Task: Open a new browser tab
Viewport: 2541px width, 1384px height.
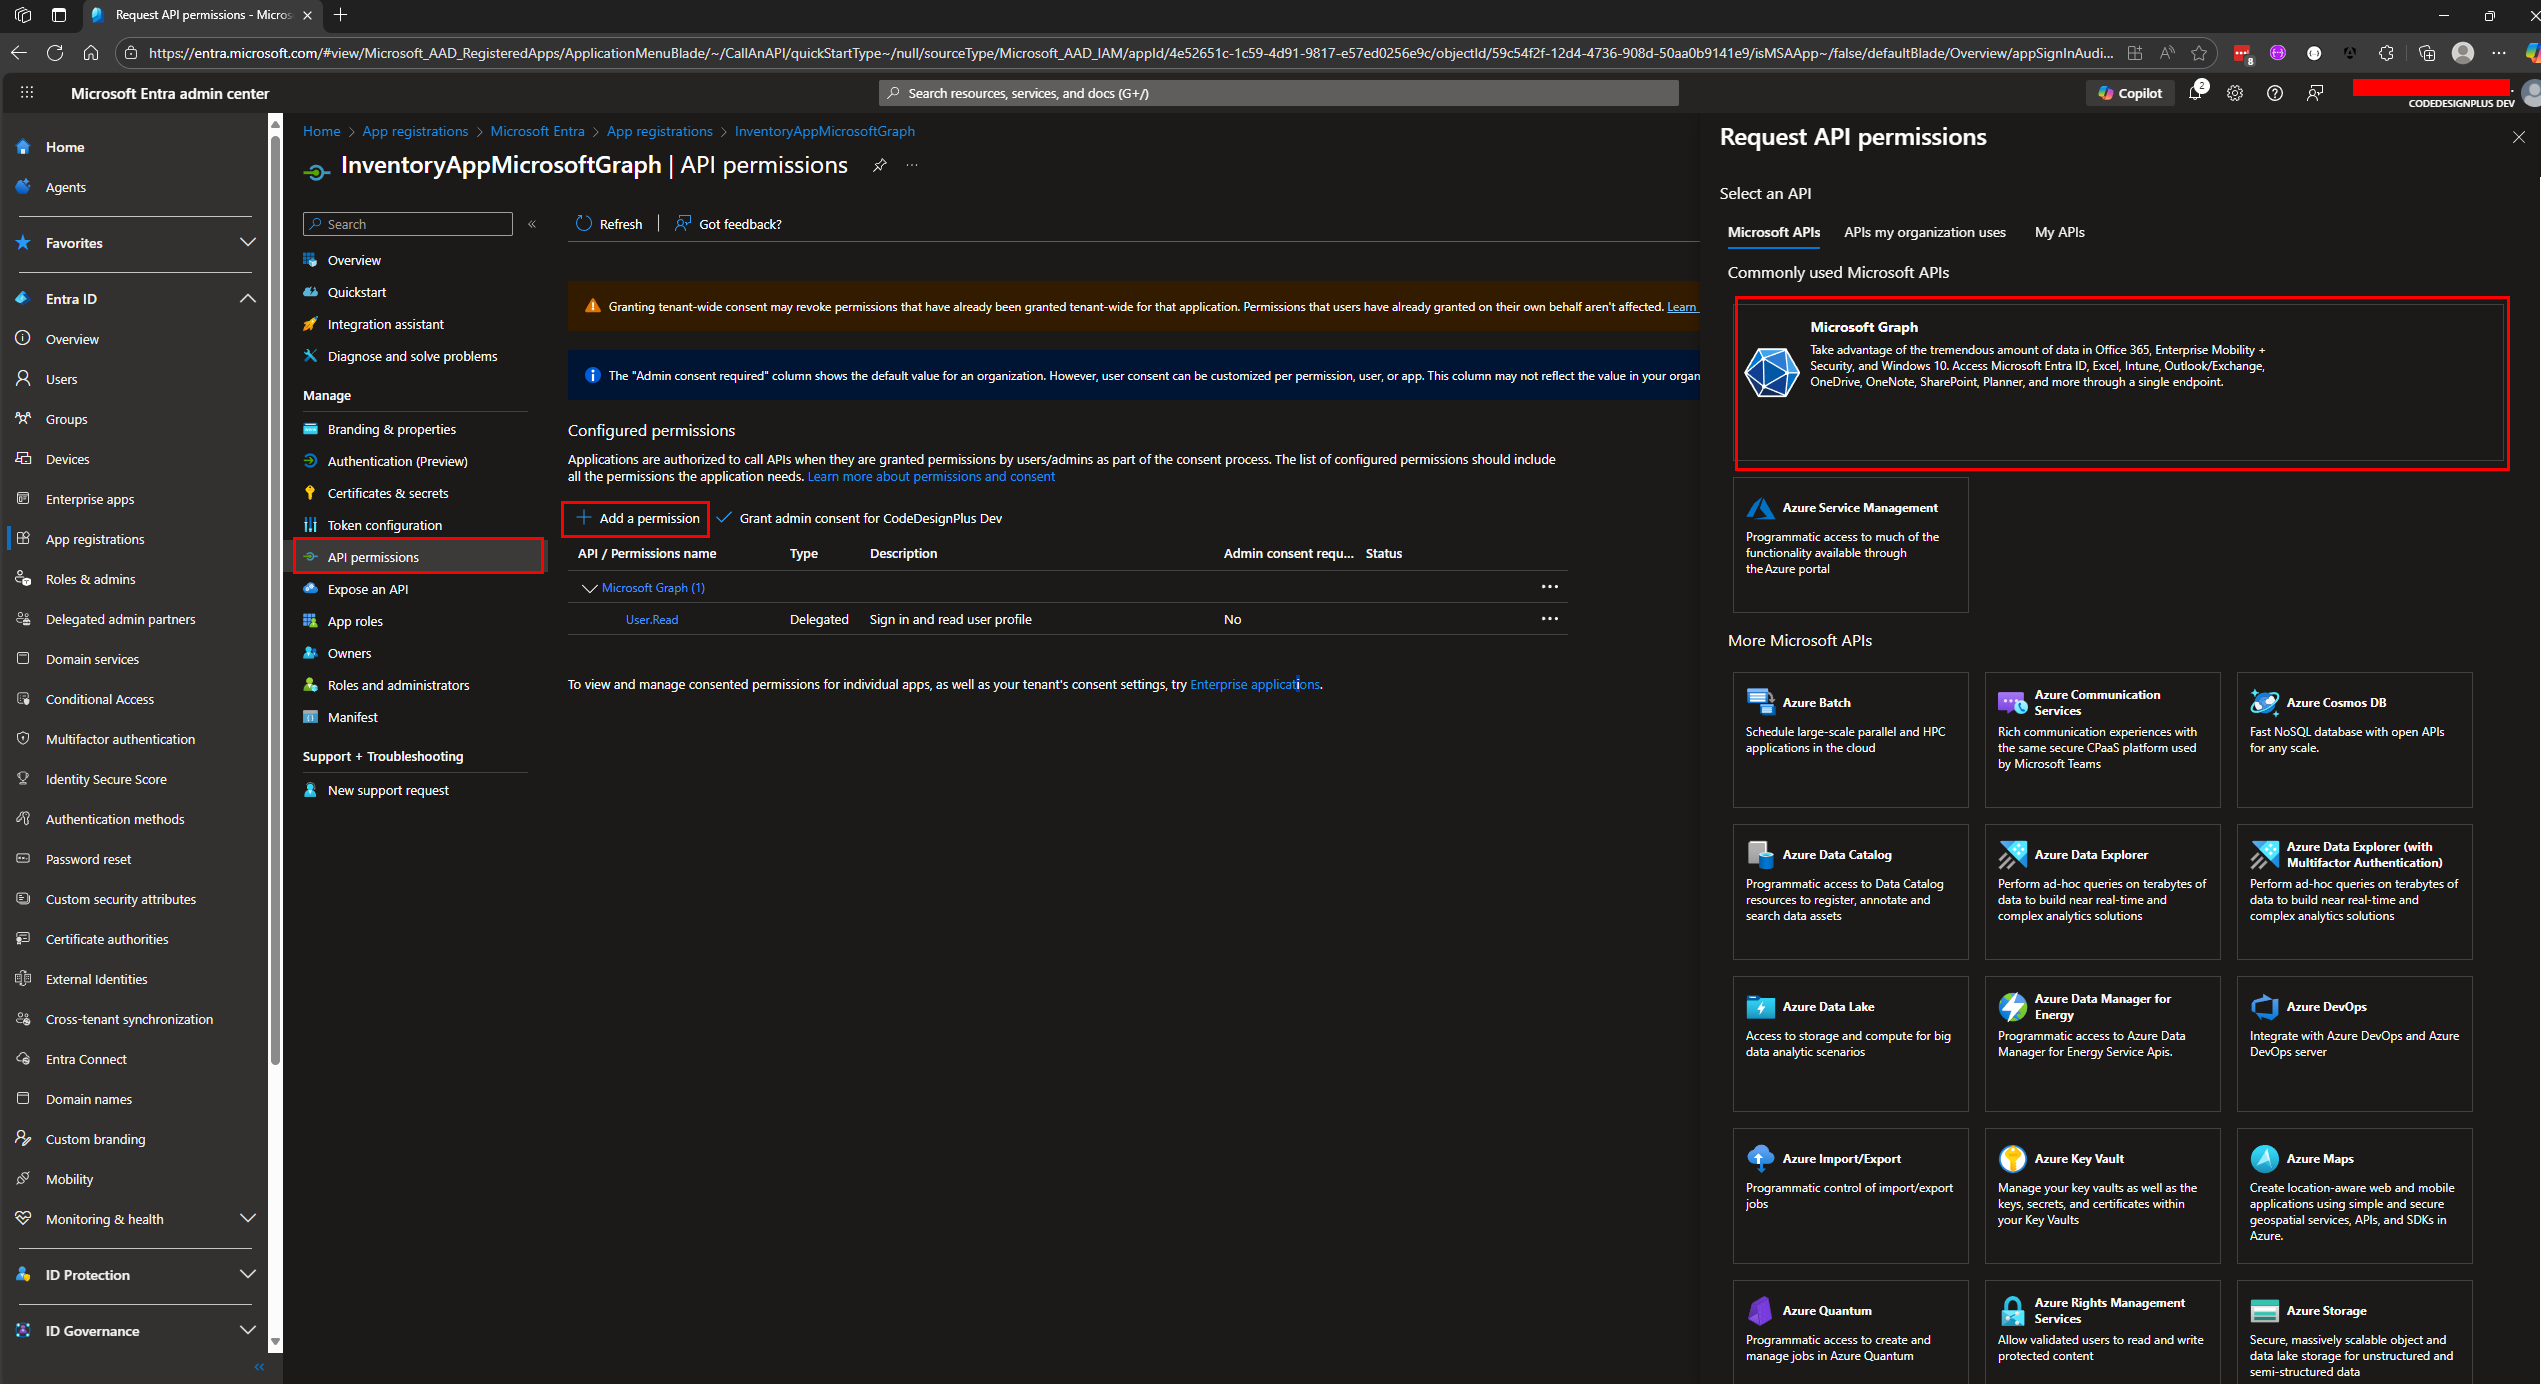Action: [341, 15]
